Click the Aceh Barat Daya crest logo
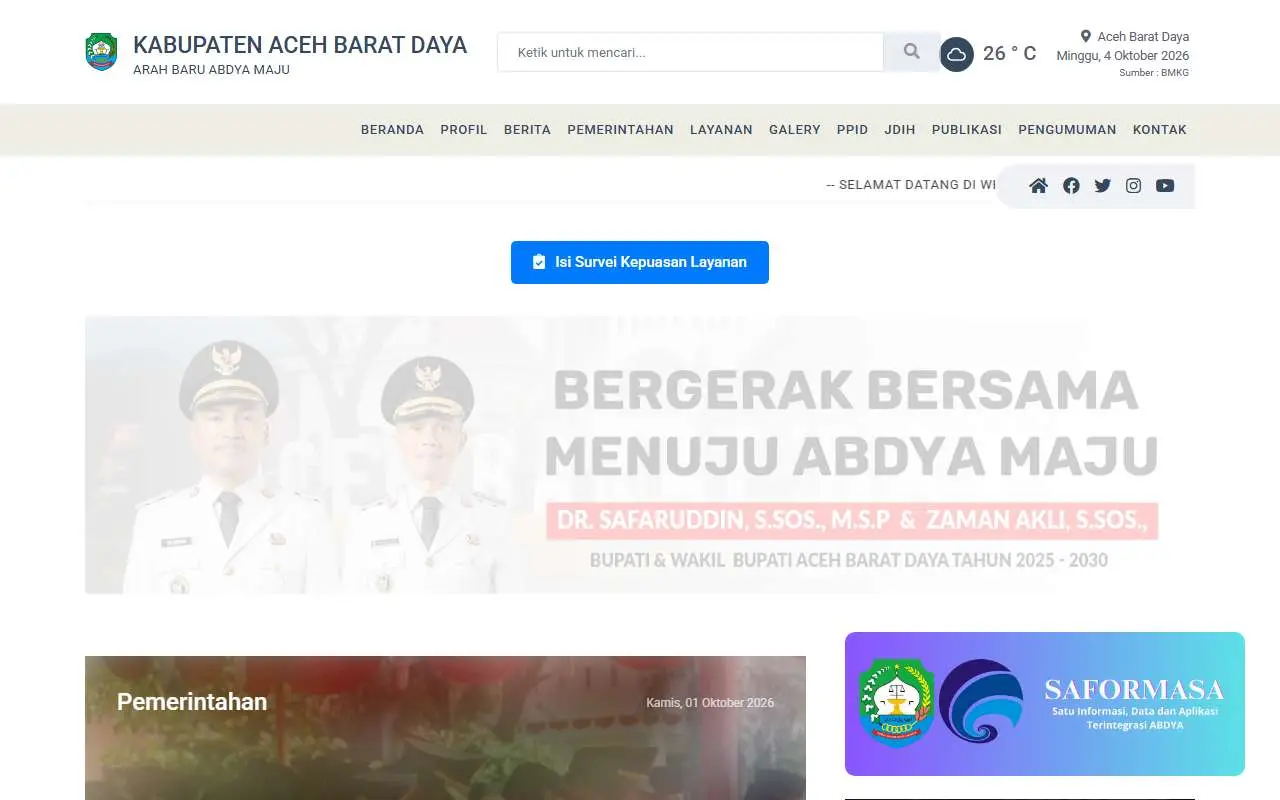 coord(101,52)
